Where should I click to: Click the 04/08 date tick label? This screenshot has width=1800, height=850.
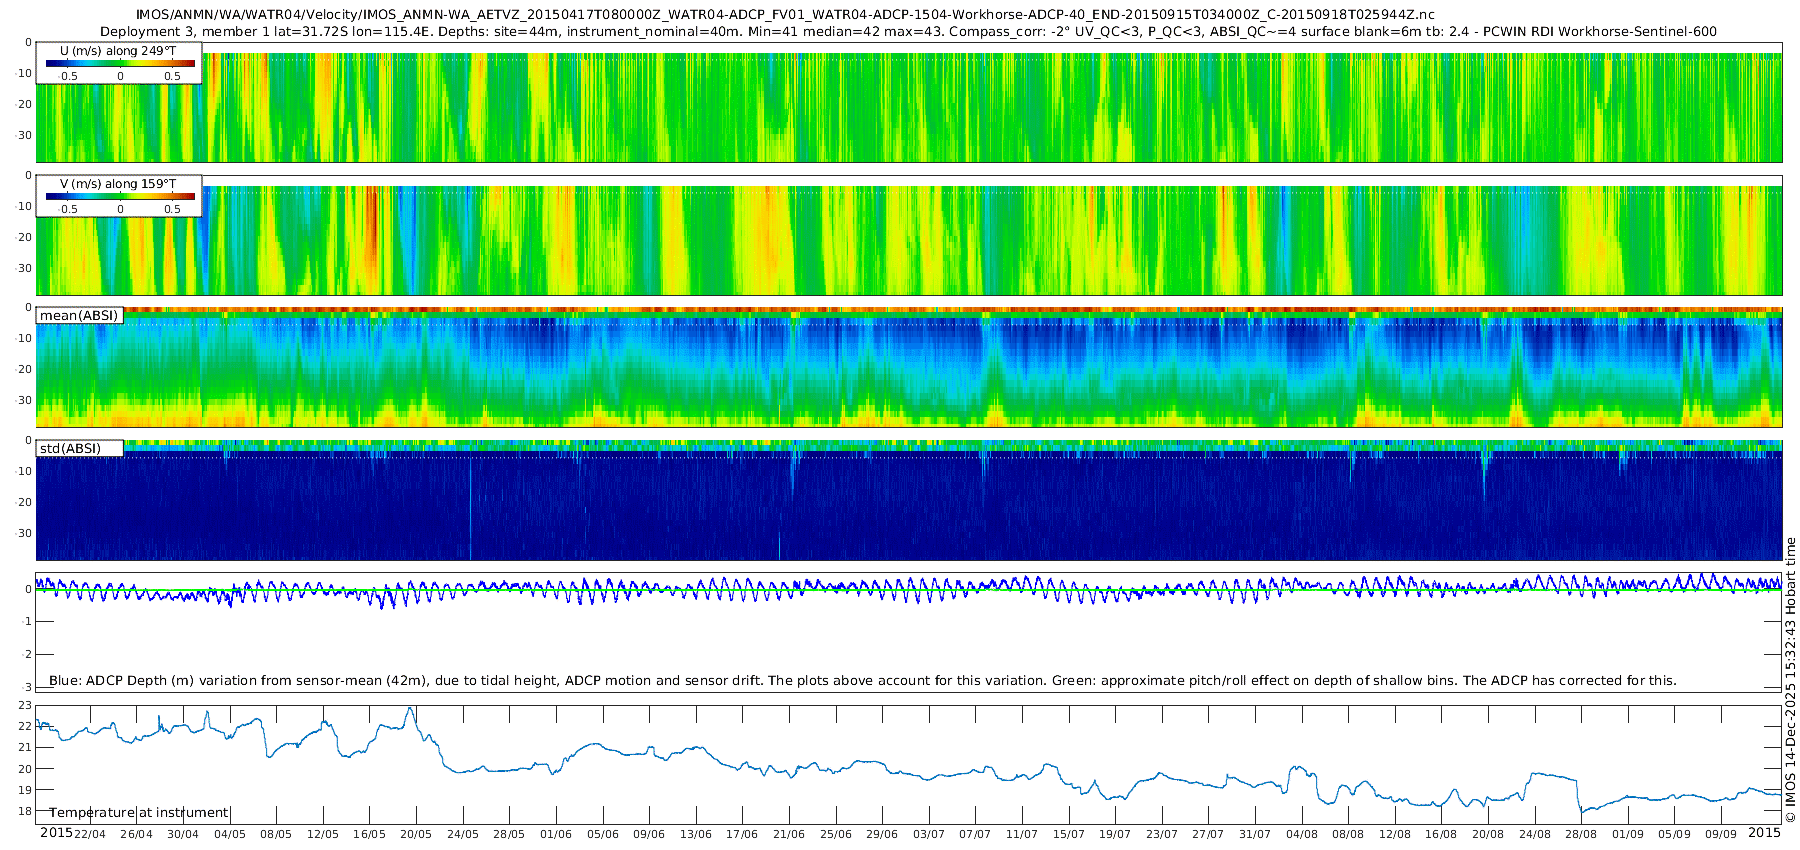coord(1301,834)
